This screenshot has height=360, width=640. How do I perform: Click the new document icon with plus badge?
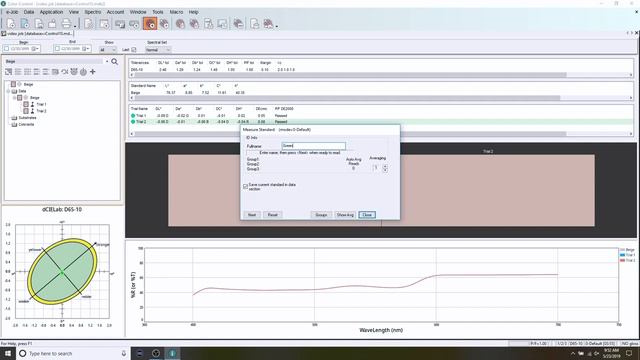pos(11,24)
